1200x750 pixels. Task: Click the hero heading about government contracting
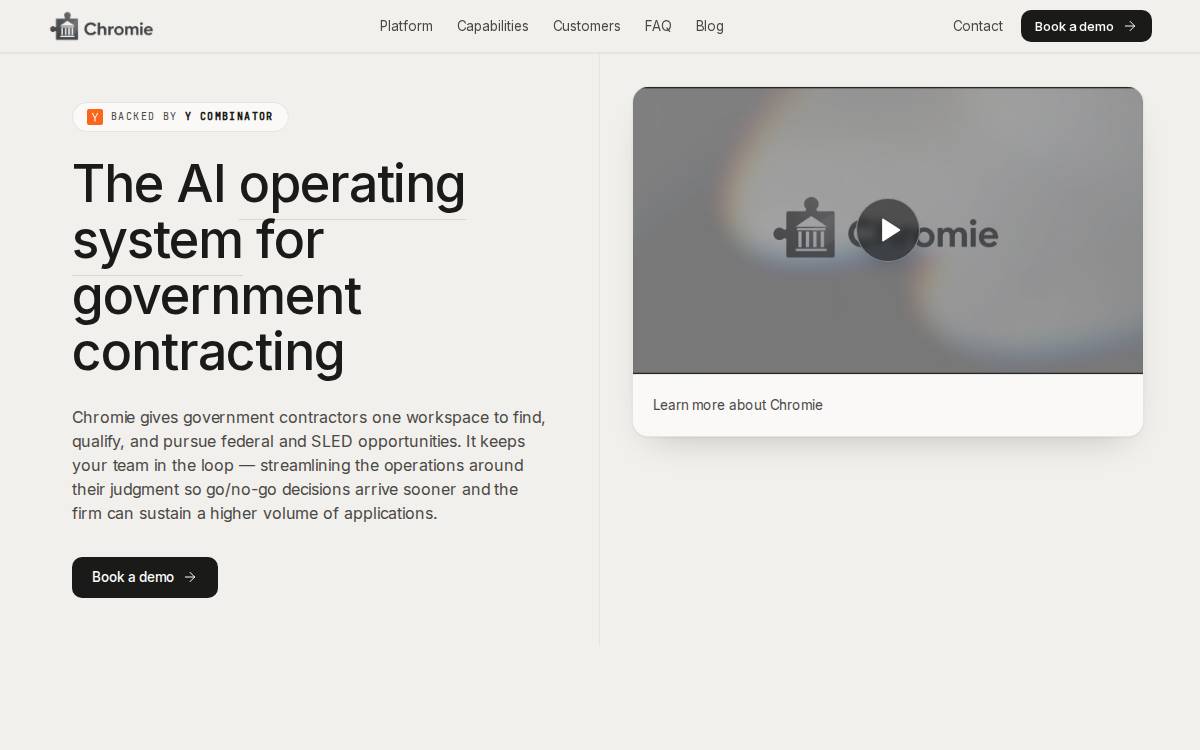click(269, 268)
